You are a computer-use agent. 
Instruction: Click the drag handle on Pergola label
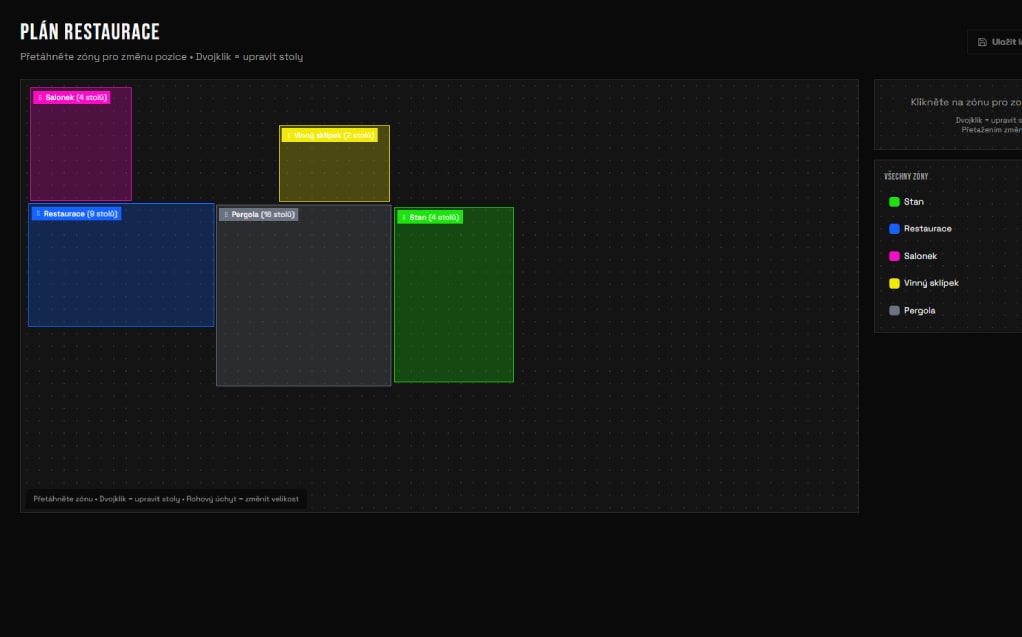226,214
